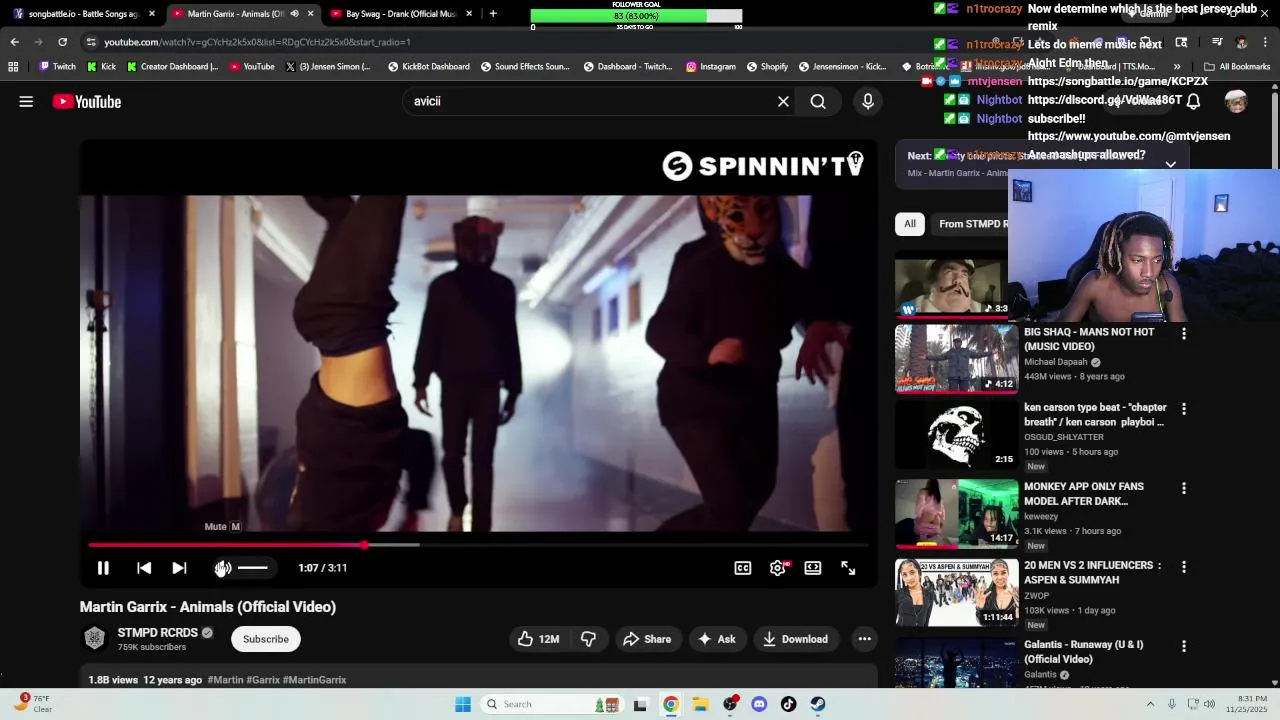Mute the Martin Garrix tab audio icon
Viewport: 1280px width, 720px height.
coord(294,14)
